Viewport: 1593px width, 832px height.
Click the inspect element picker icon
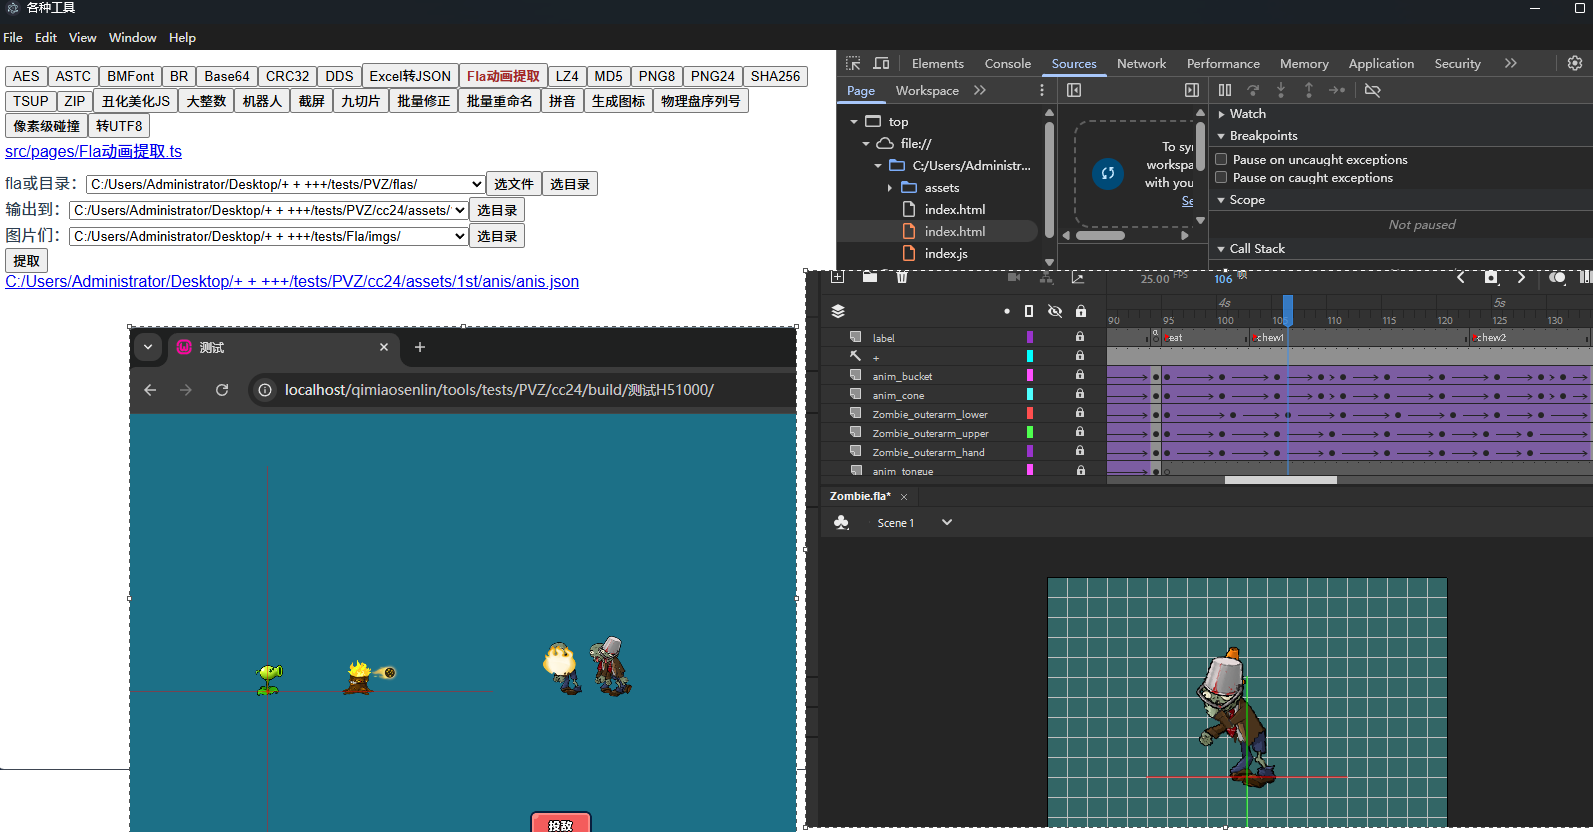pos(853,63)
